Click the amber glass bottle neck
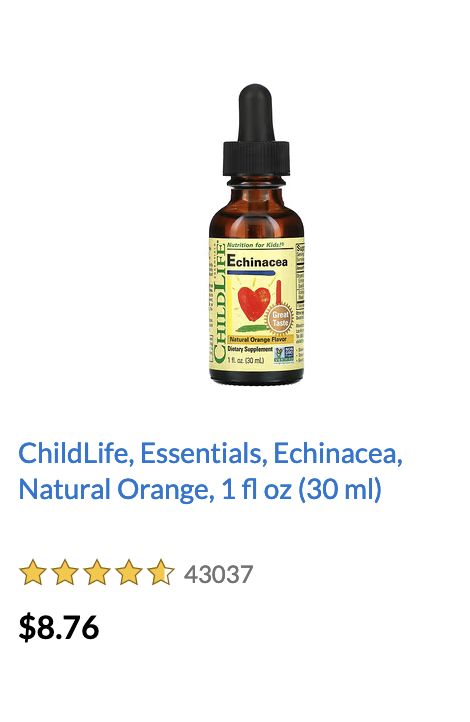The height and width of the screenshot is (722, 470). [256, 193]
